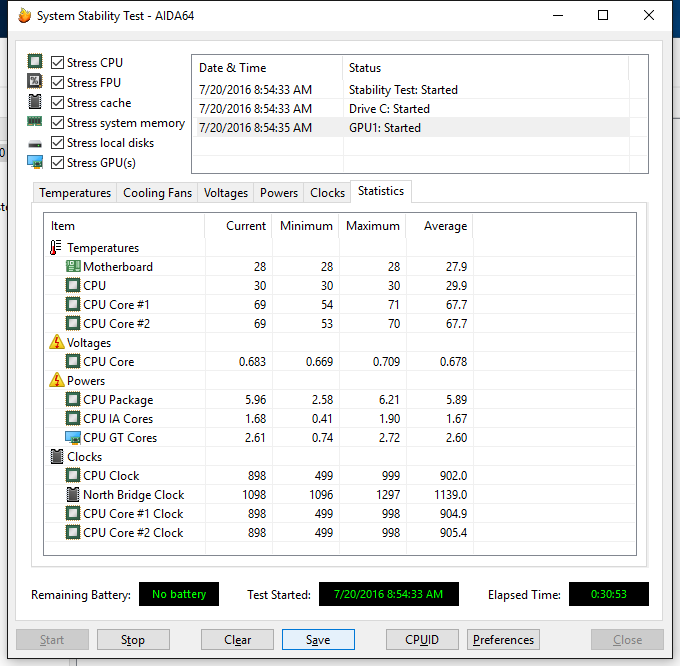Click the CPU GT Cores monitor icon
Screen dimensions: 680x666
[73, 437]
